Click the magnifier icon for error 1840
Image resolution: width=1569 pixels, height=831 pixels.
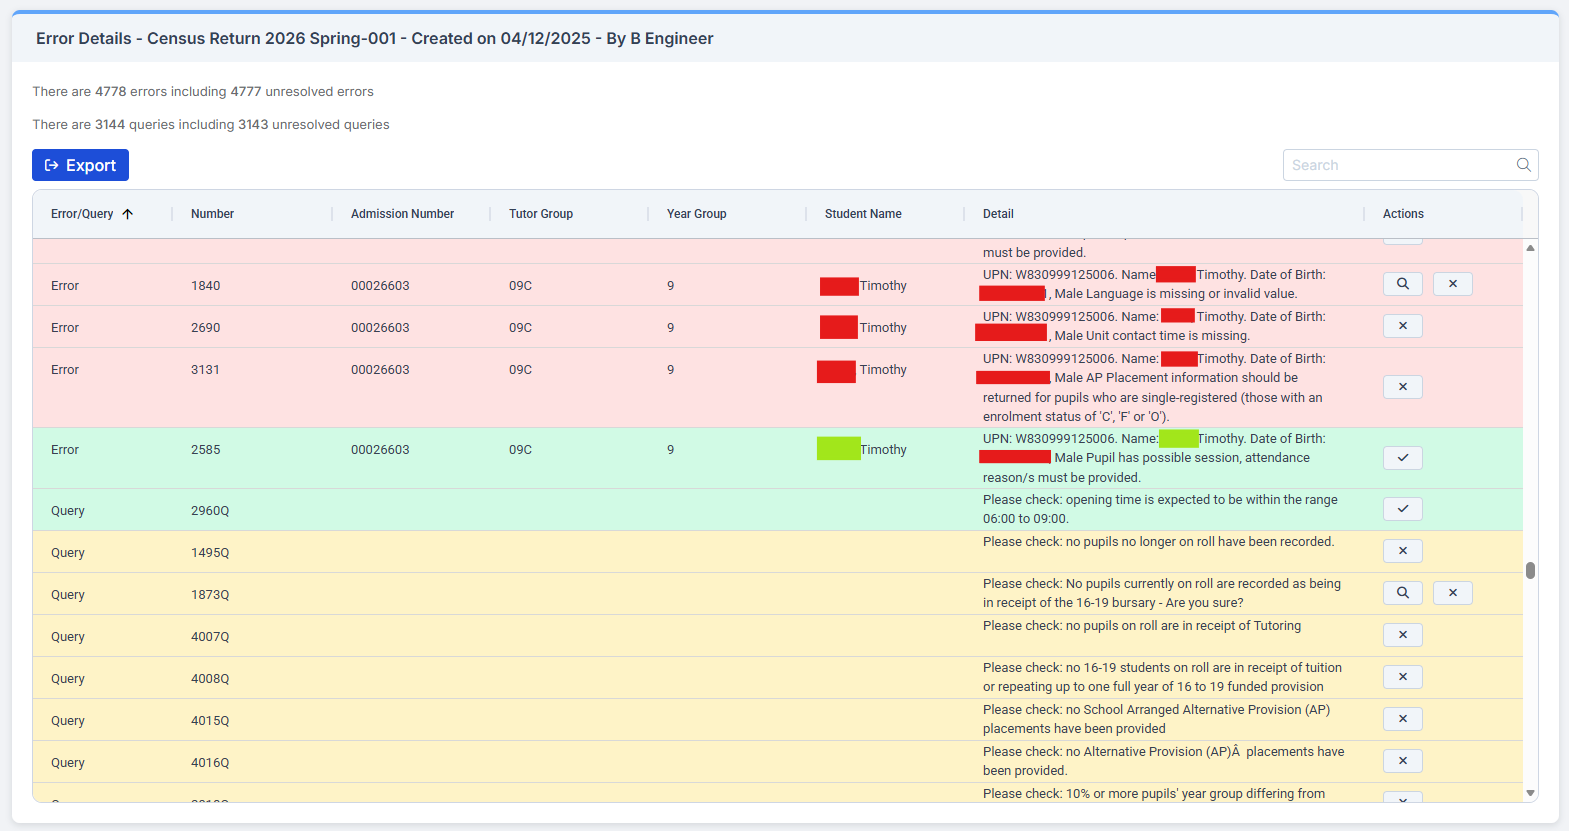tap(1402, 284)
